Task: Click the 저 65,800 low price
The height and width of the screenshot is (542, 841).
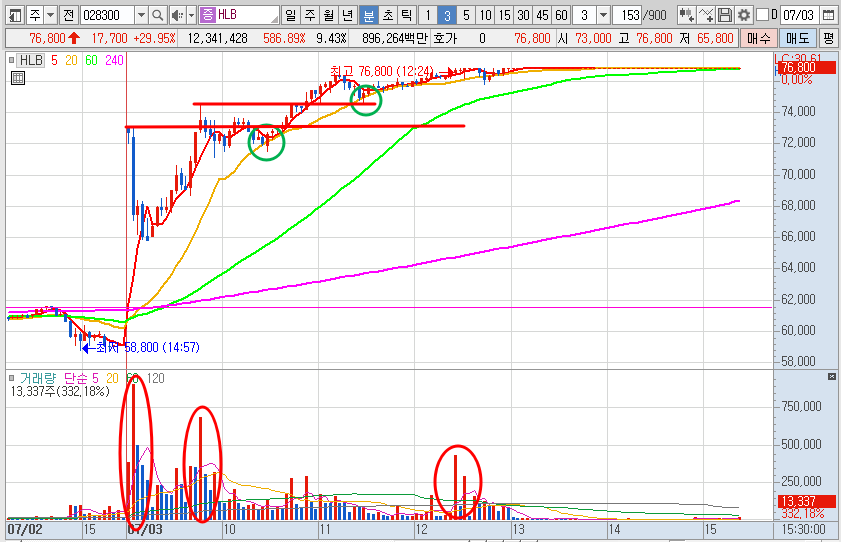Action: tap(706, 39)
